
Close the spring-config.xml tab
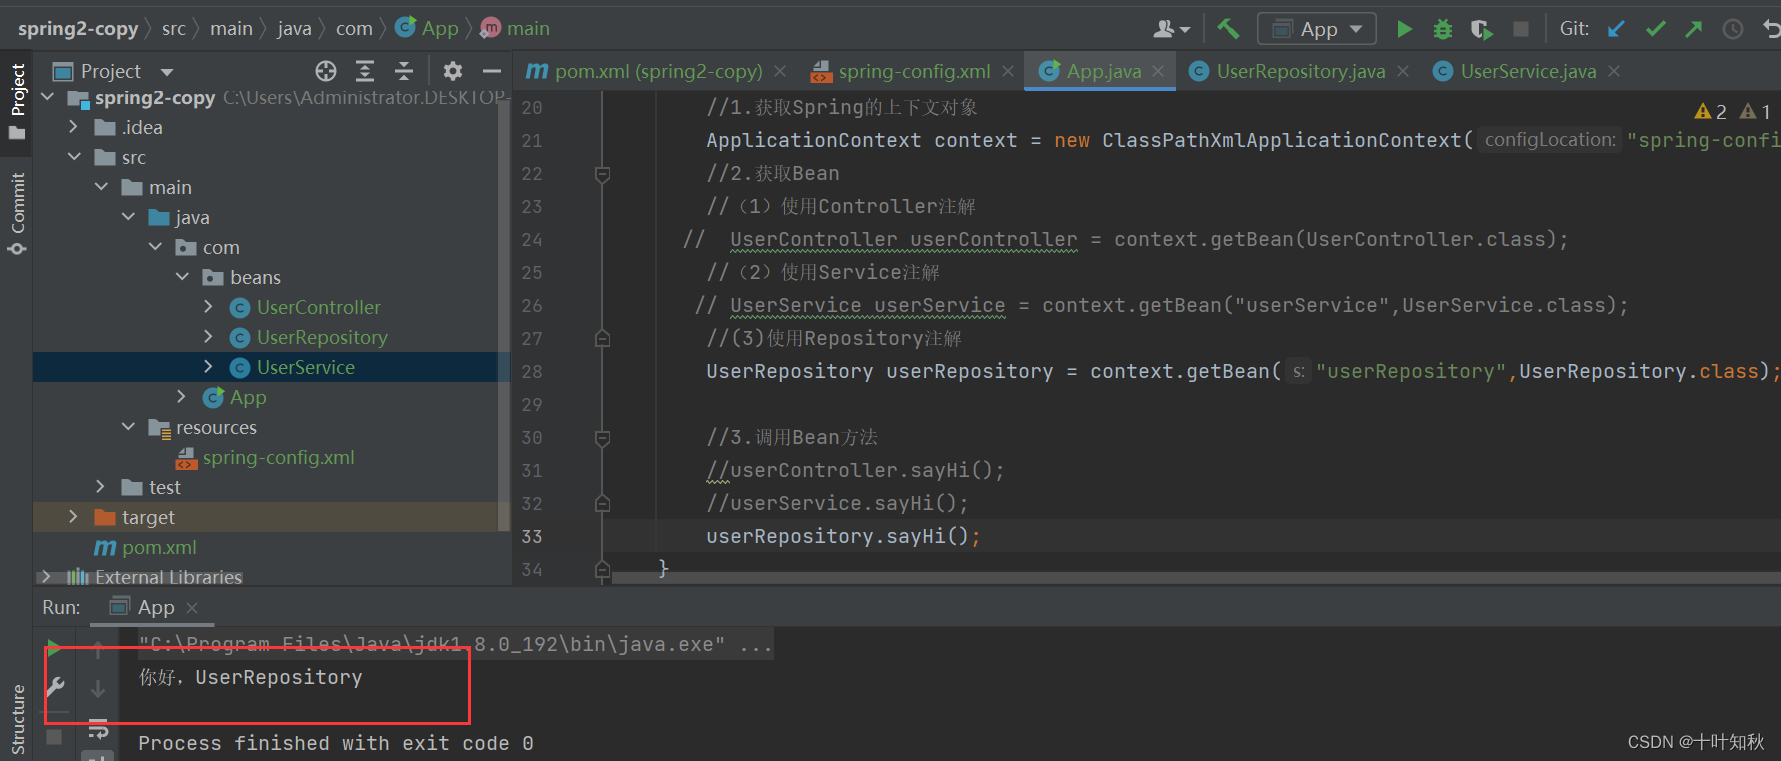coord(1008,71)
